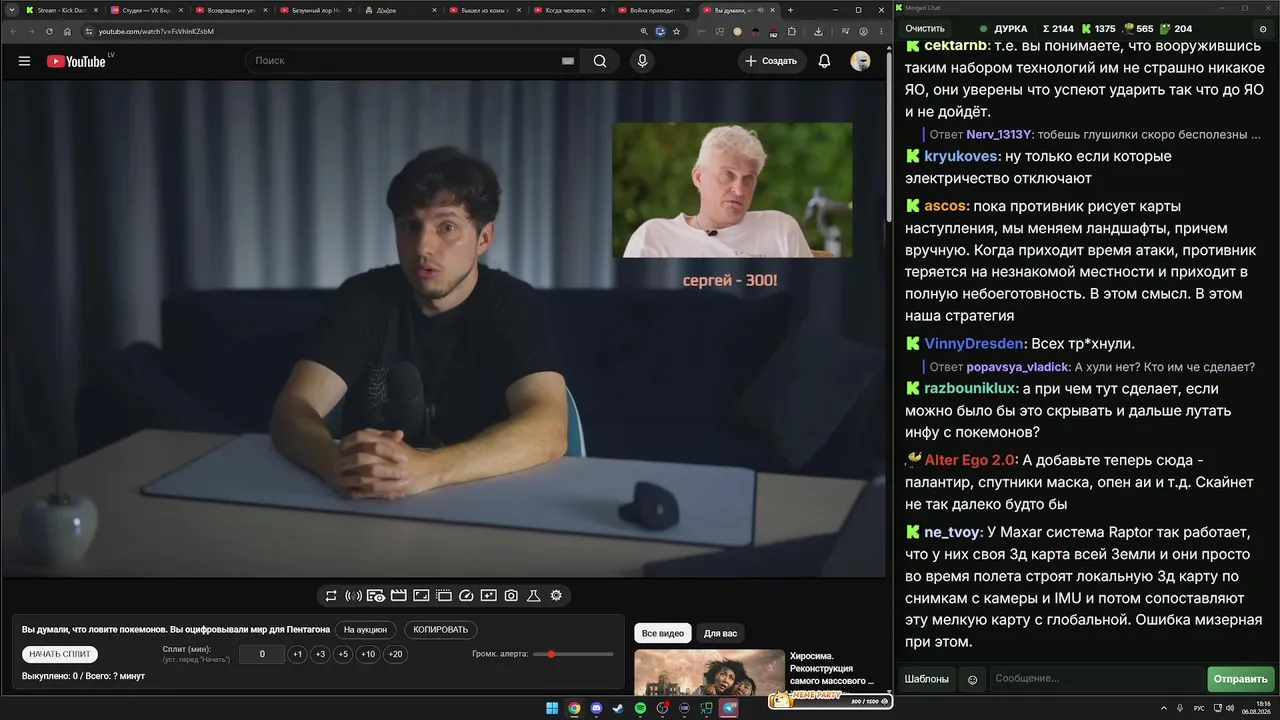This screenshot has width=1280, height=720.
Task: Focus the chat 'Сообщение...' message field
Action: pyautogui.click(x=1096, y=679)
